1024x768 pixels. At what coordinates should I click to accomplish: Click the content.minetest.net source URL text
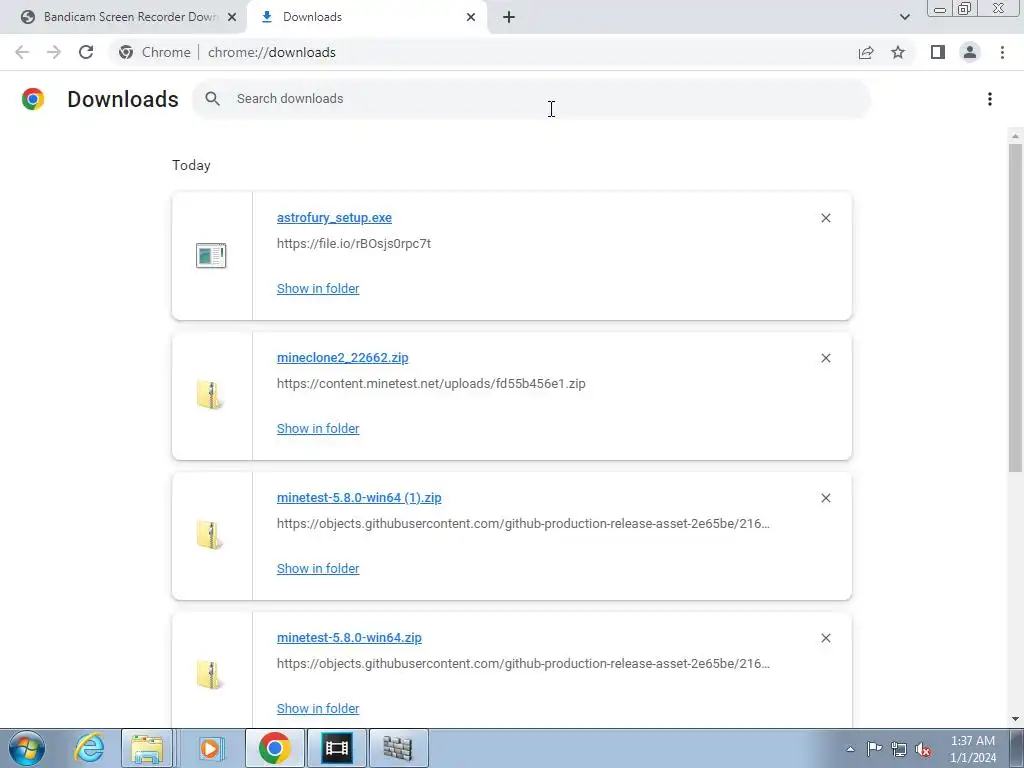click(x=431, y=383)
